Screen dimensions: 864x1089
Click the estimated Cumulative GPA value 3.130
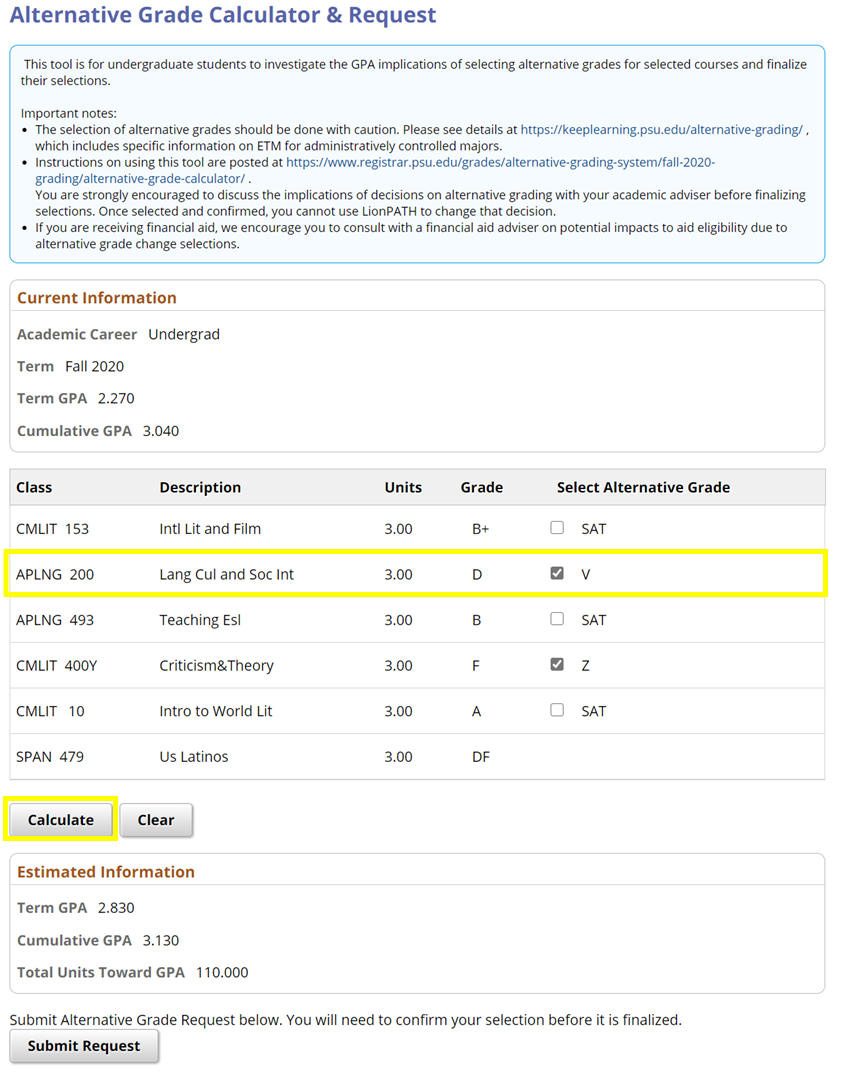(160, 941)
